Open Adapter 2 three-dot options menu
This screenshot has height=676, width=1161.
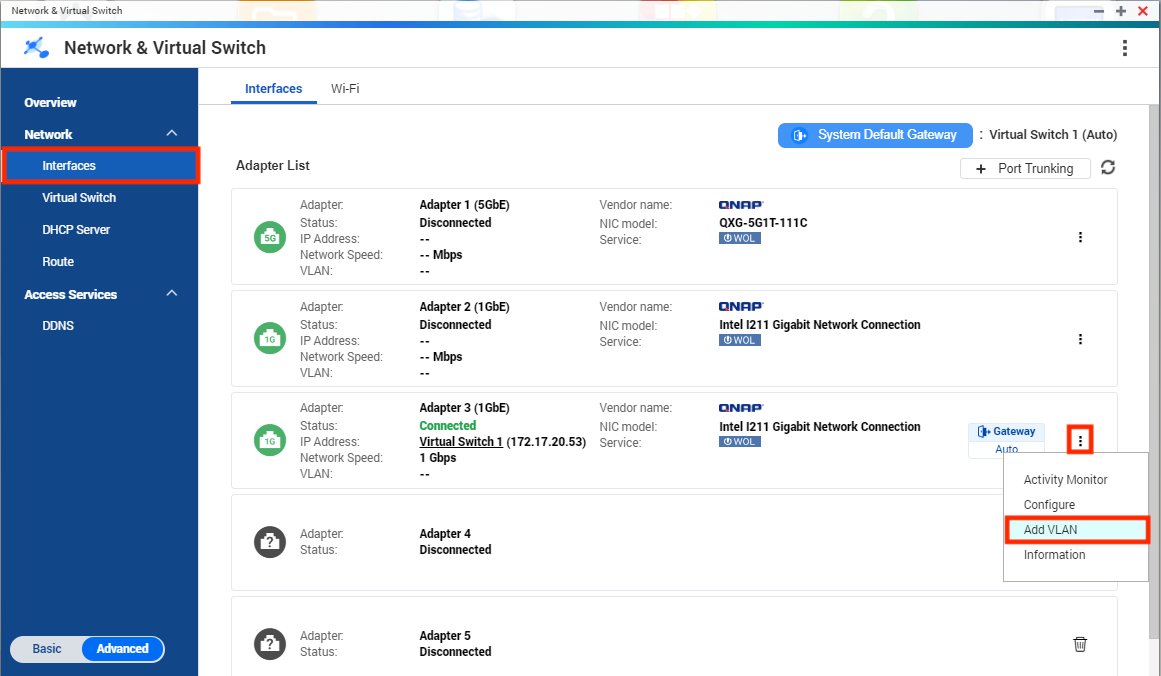pos(1080,340)
